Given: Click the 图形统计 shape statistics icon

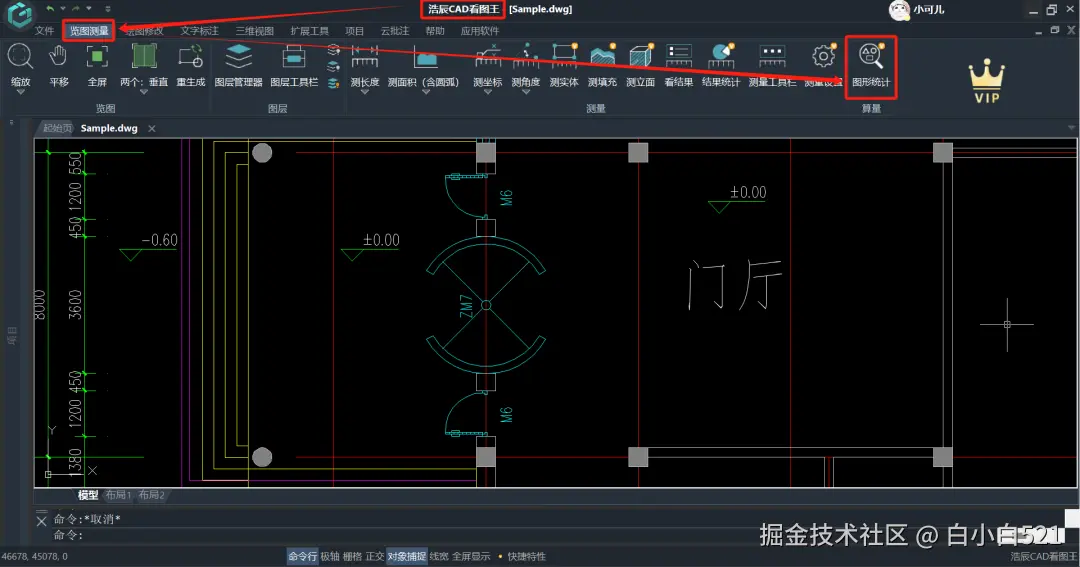Looking at the screenshot, I should pos(871,58).
